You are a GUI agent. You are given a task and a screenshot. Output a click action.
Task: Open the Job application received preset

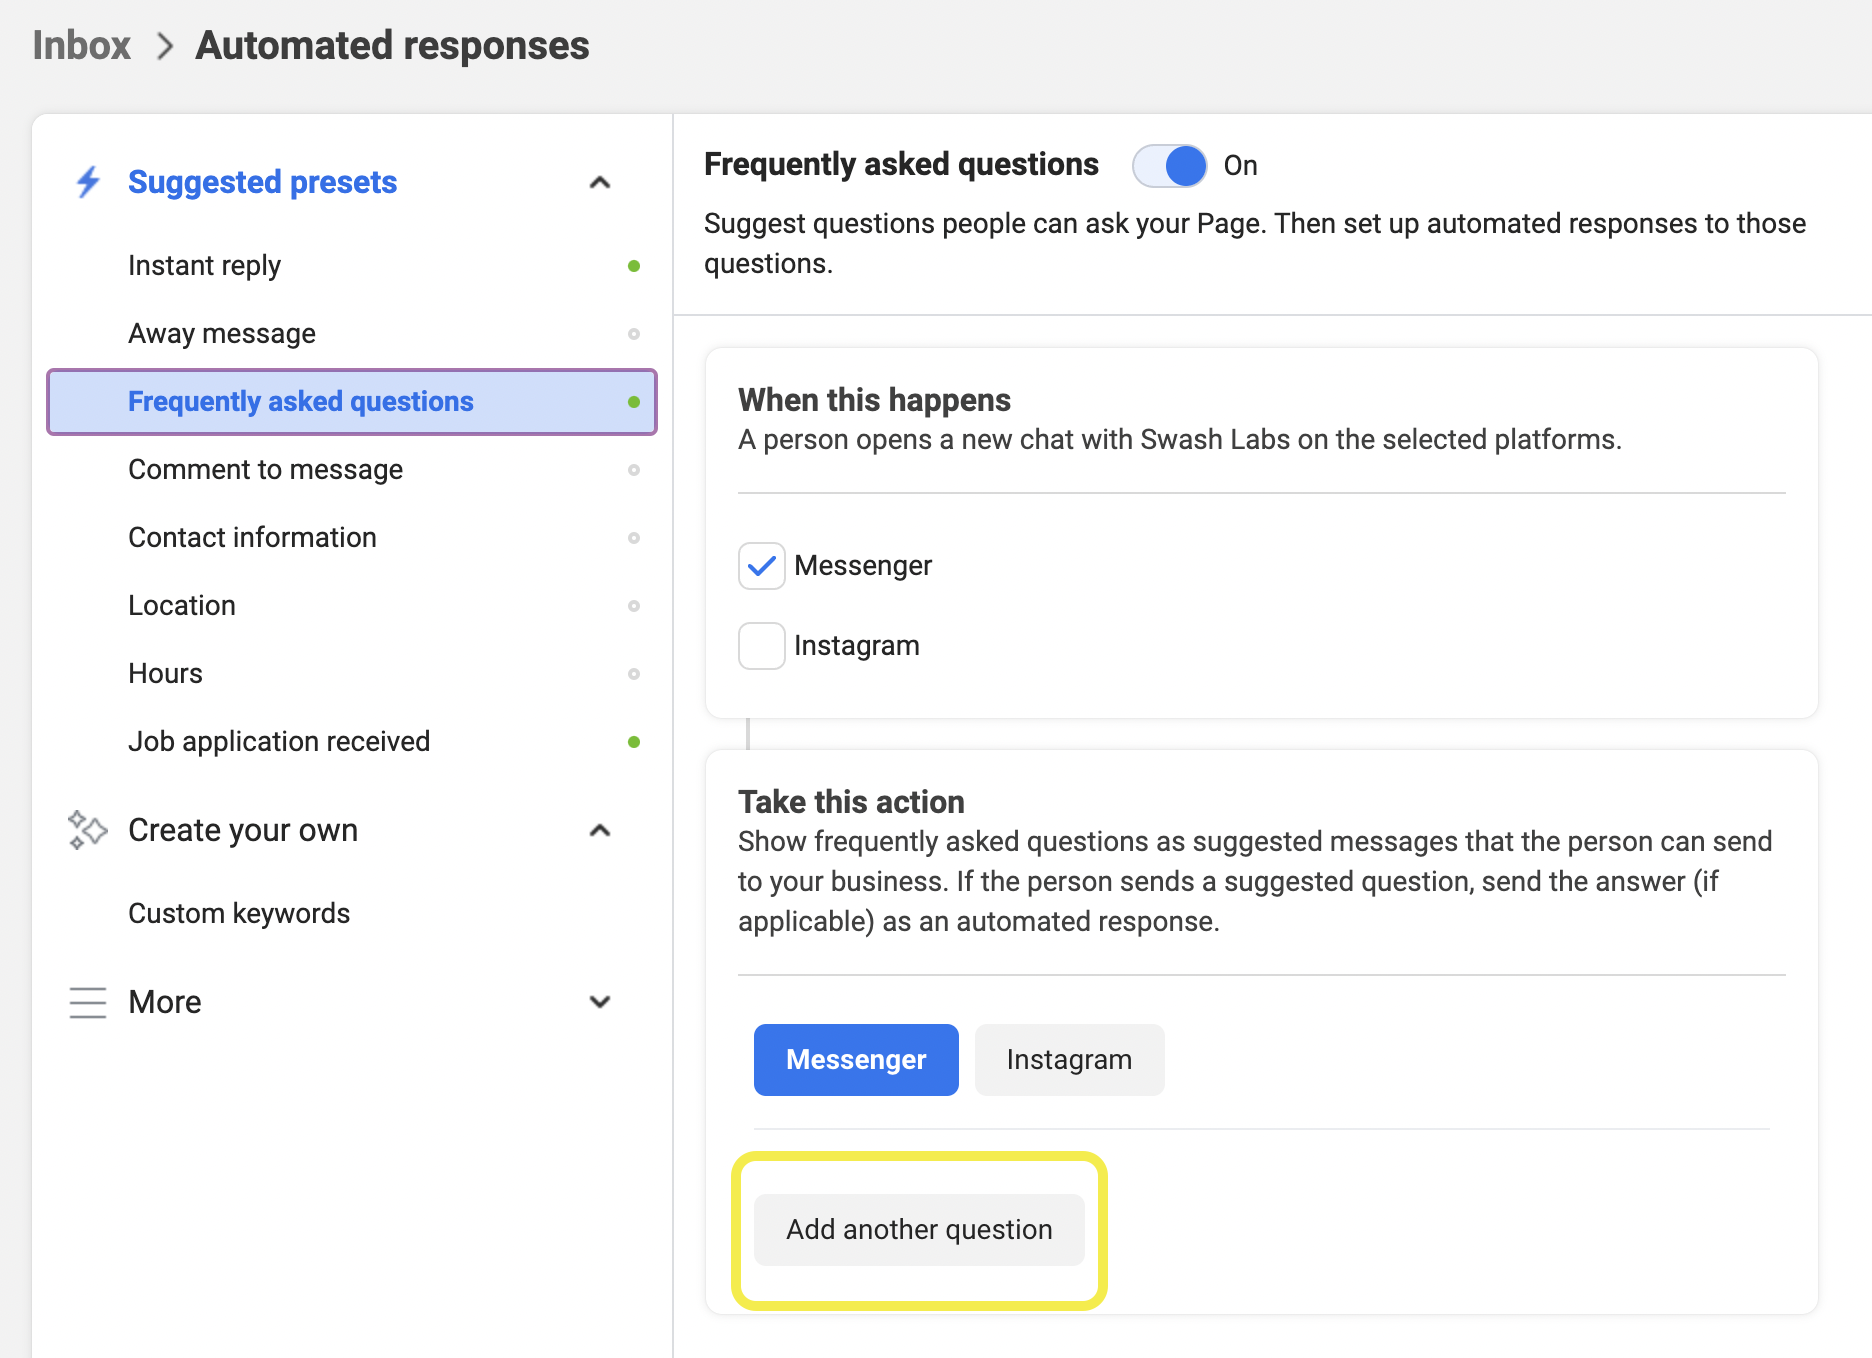352,742
